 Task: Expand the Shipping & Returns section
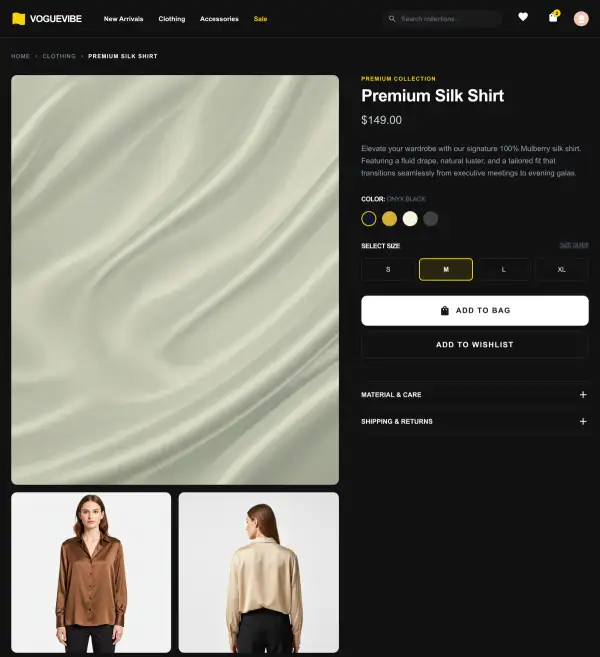tap(397, 421)
